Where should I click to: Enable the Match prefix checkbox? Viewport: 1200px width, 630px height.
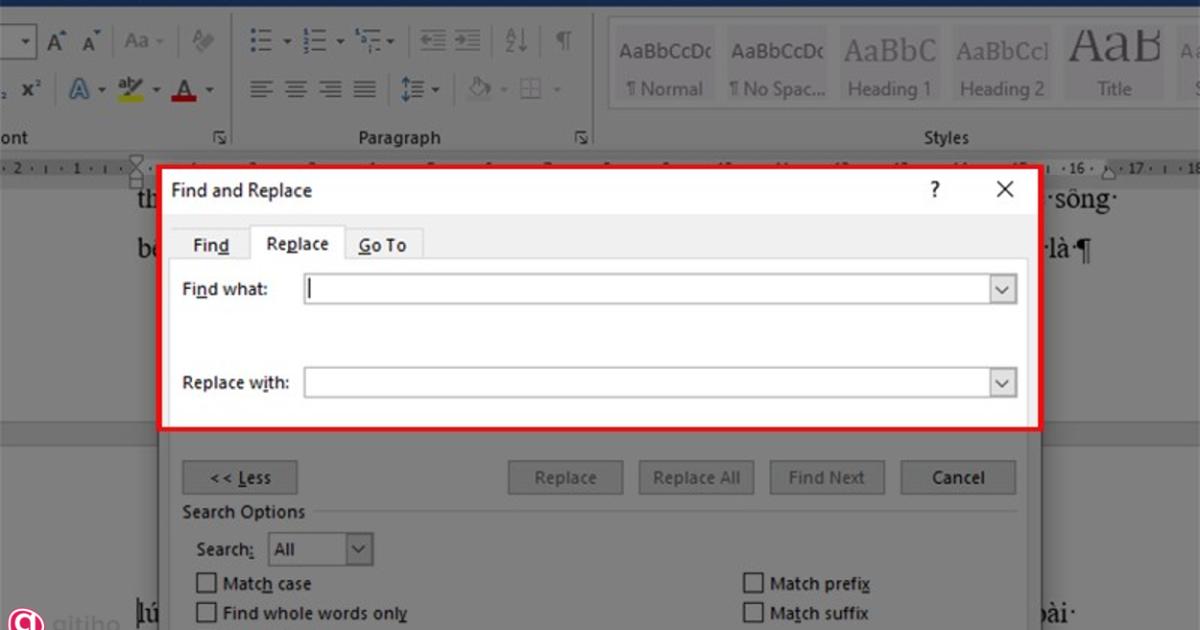(753, 583)
